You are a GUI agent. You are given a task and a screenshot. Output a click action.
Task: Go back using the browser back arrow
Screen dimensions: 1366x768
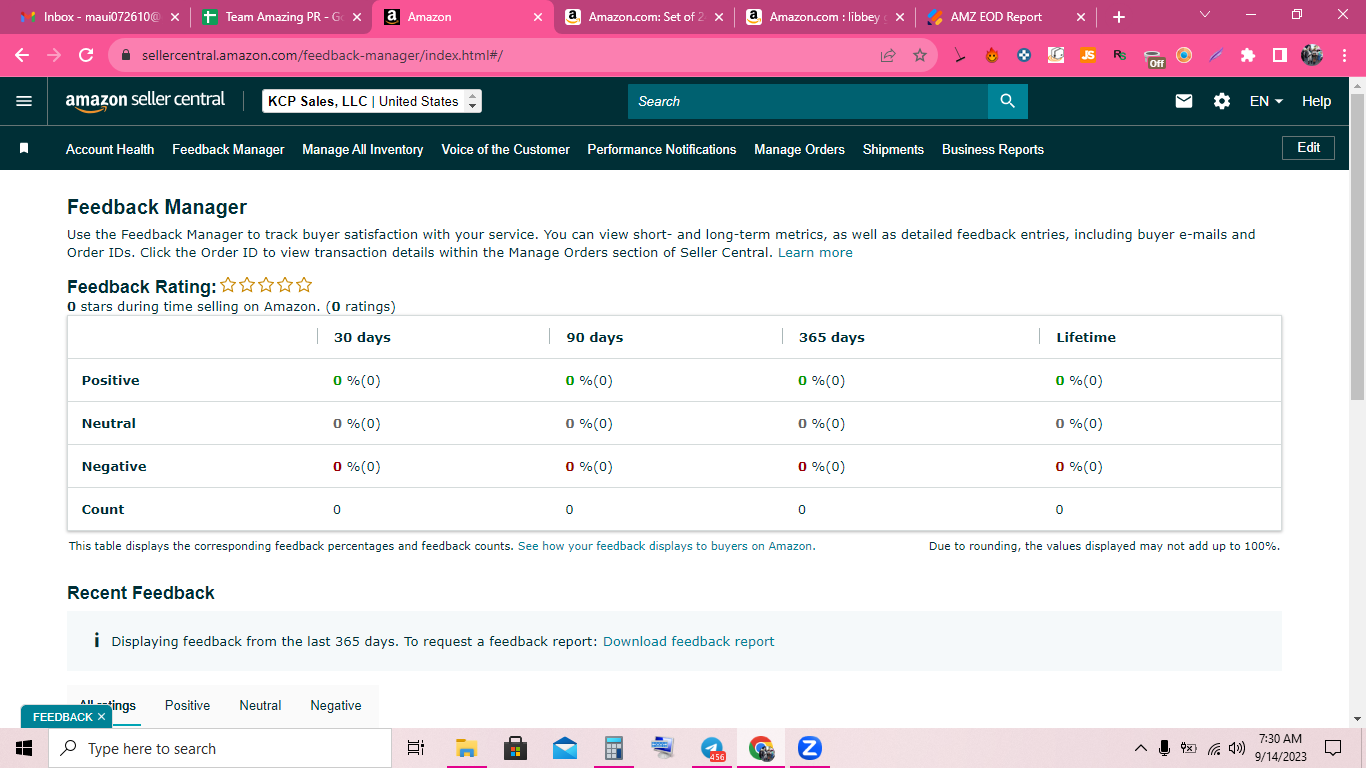(22, 55)
